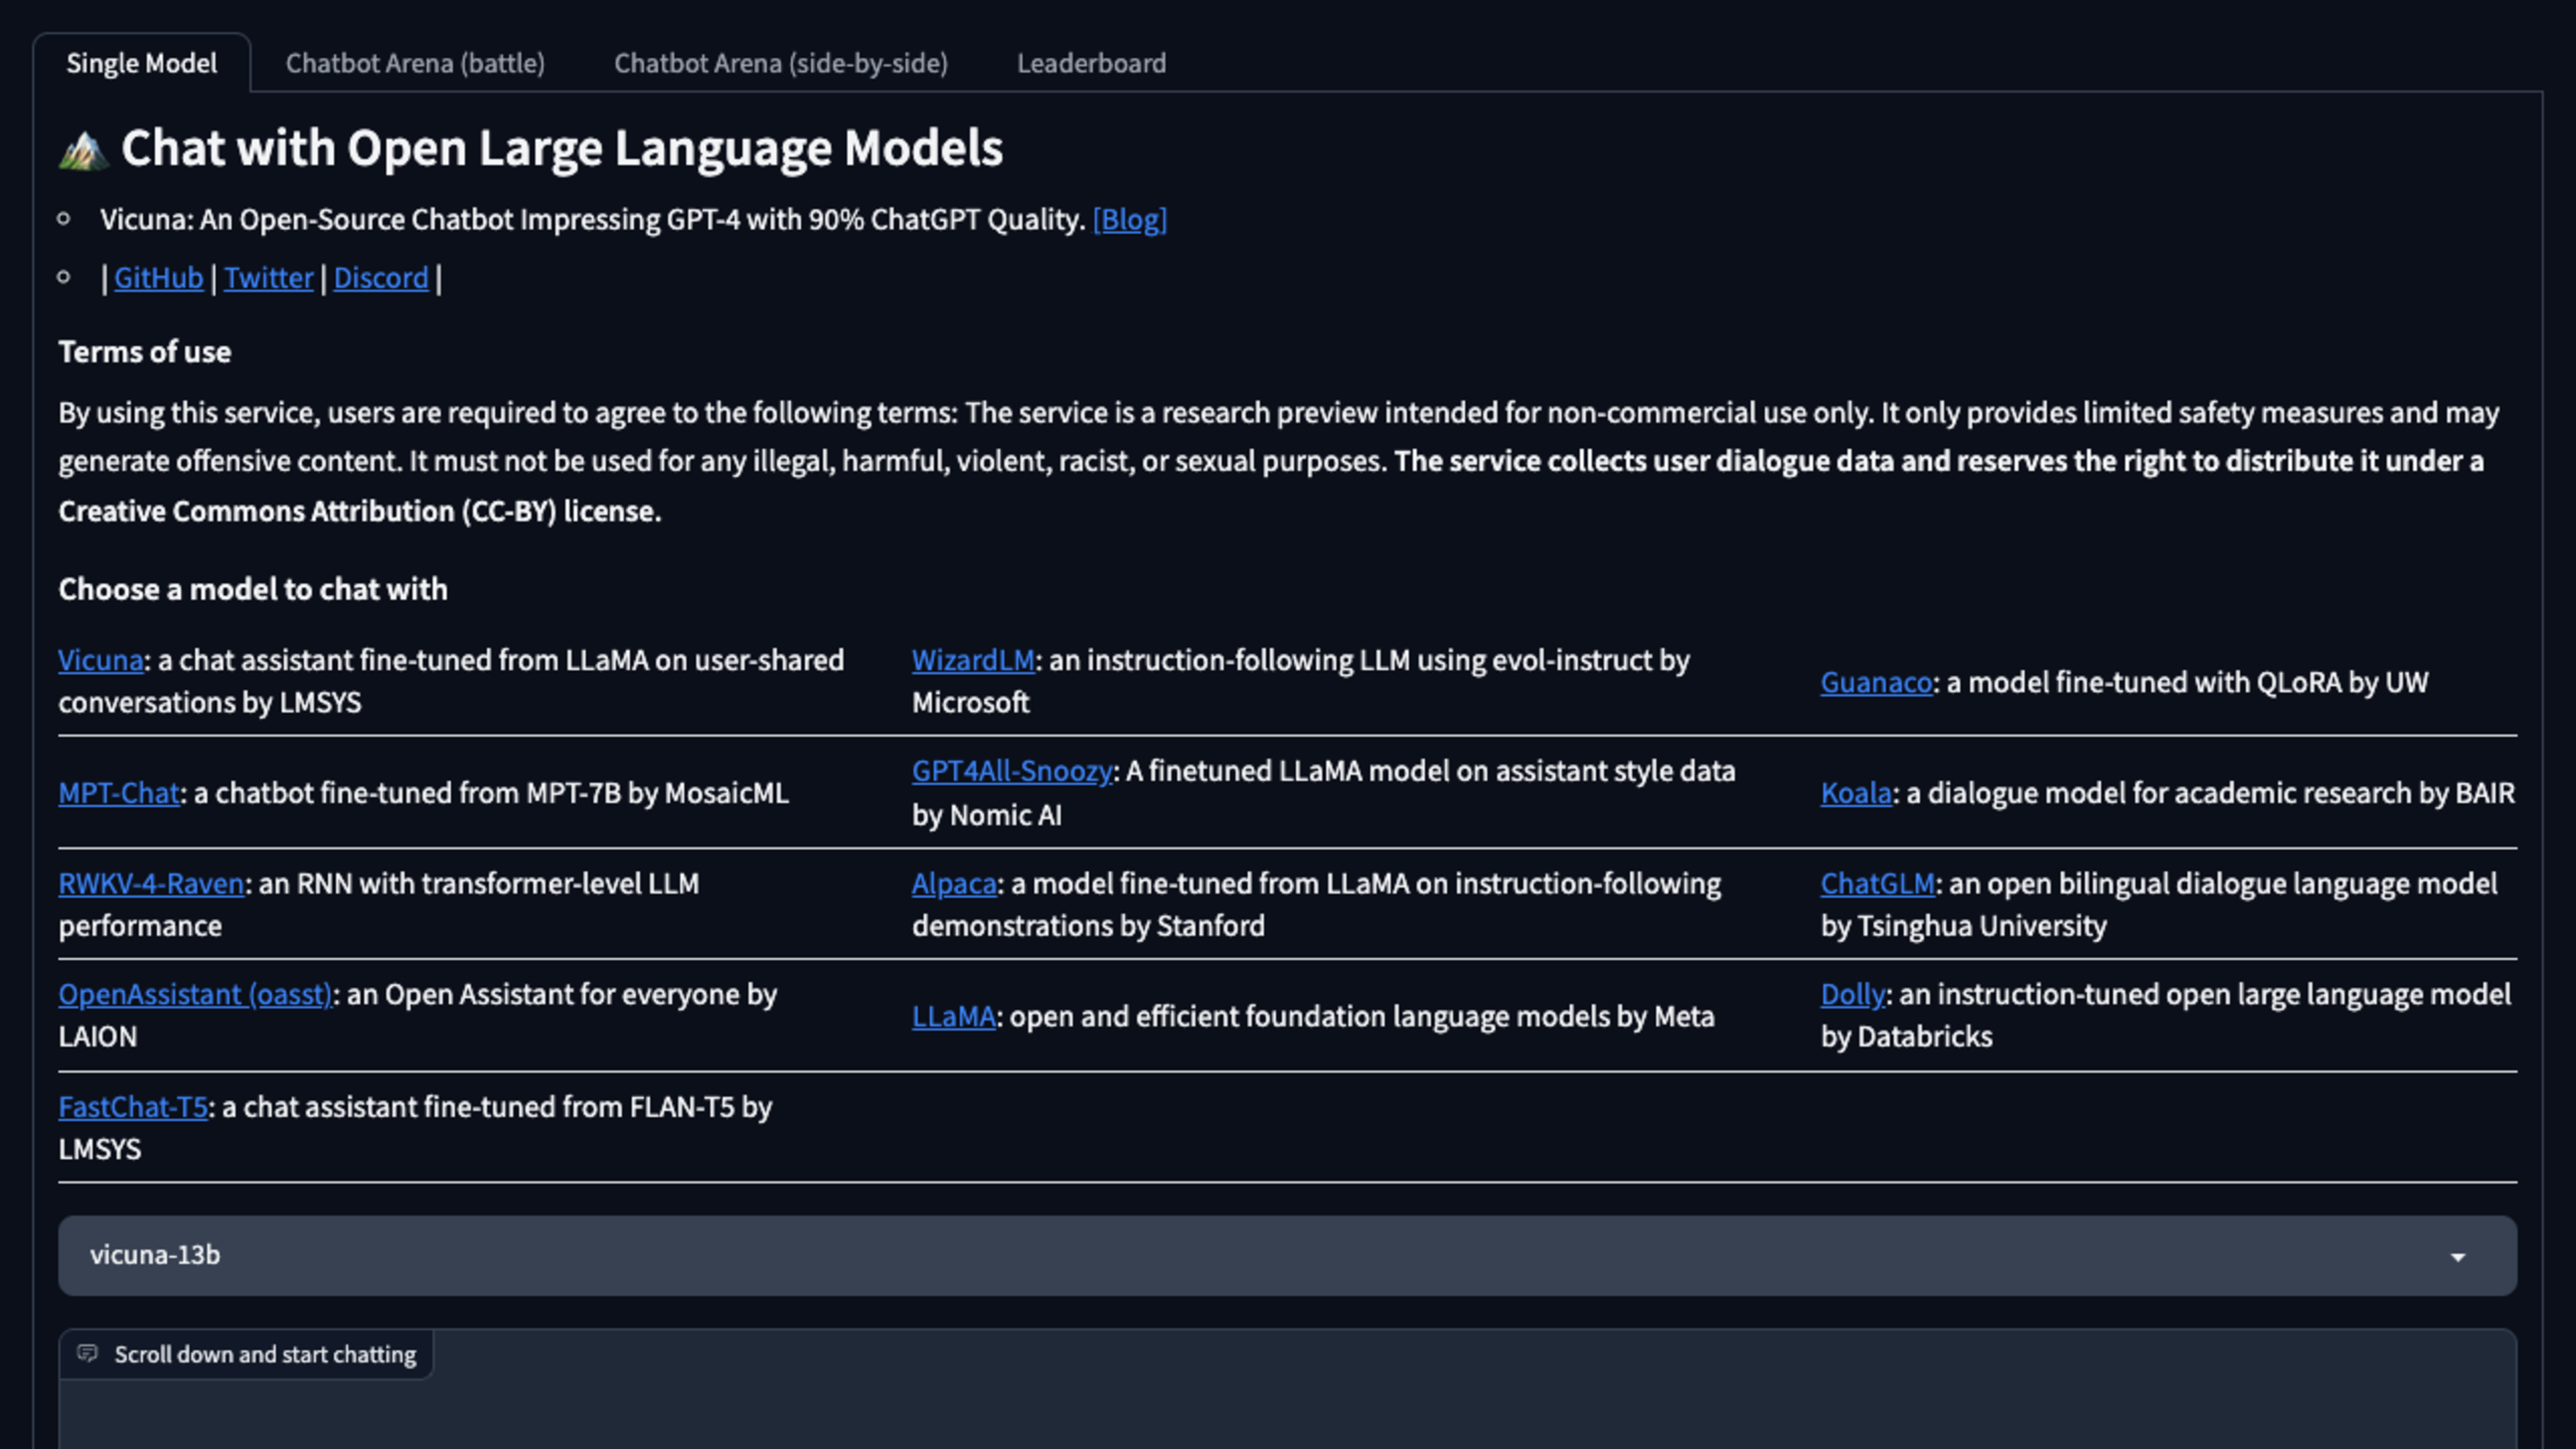The width and height of the screenshot is (2576, 1449).
Task: Click the 'Choose a model to chat with' heading
Action: point(253,589)
